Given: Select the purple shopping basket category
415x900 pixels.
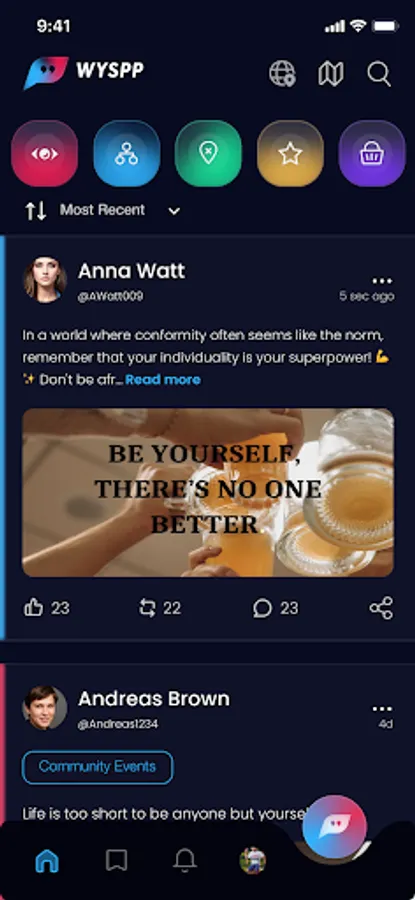Looking at the screenshot, I should tap(371, 154).
